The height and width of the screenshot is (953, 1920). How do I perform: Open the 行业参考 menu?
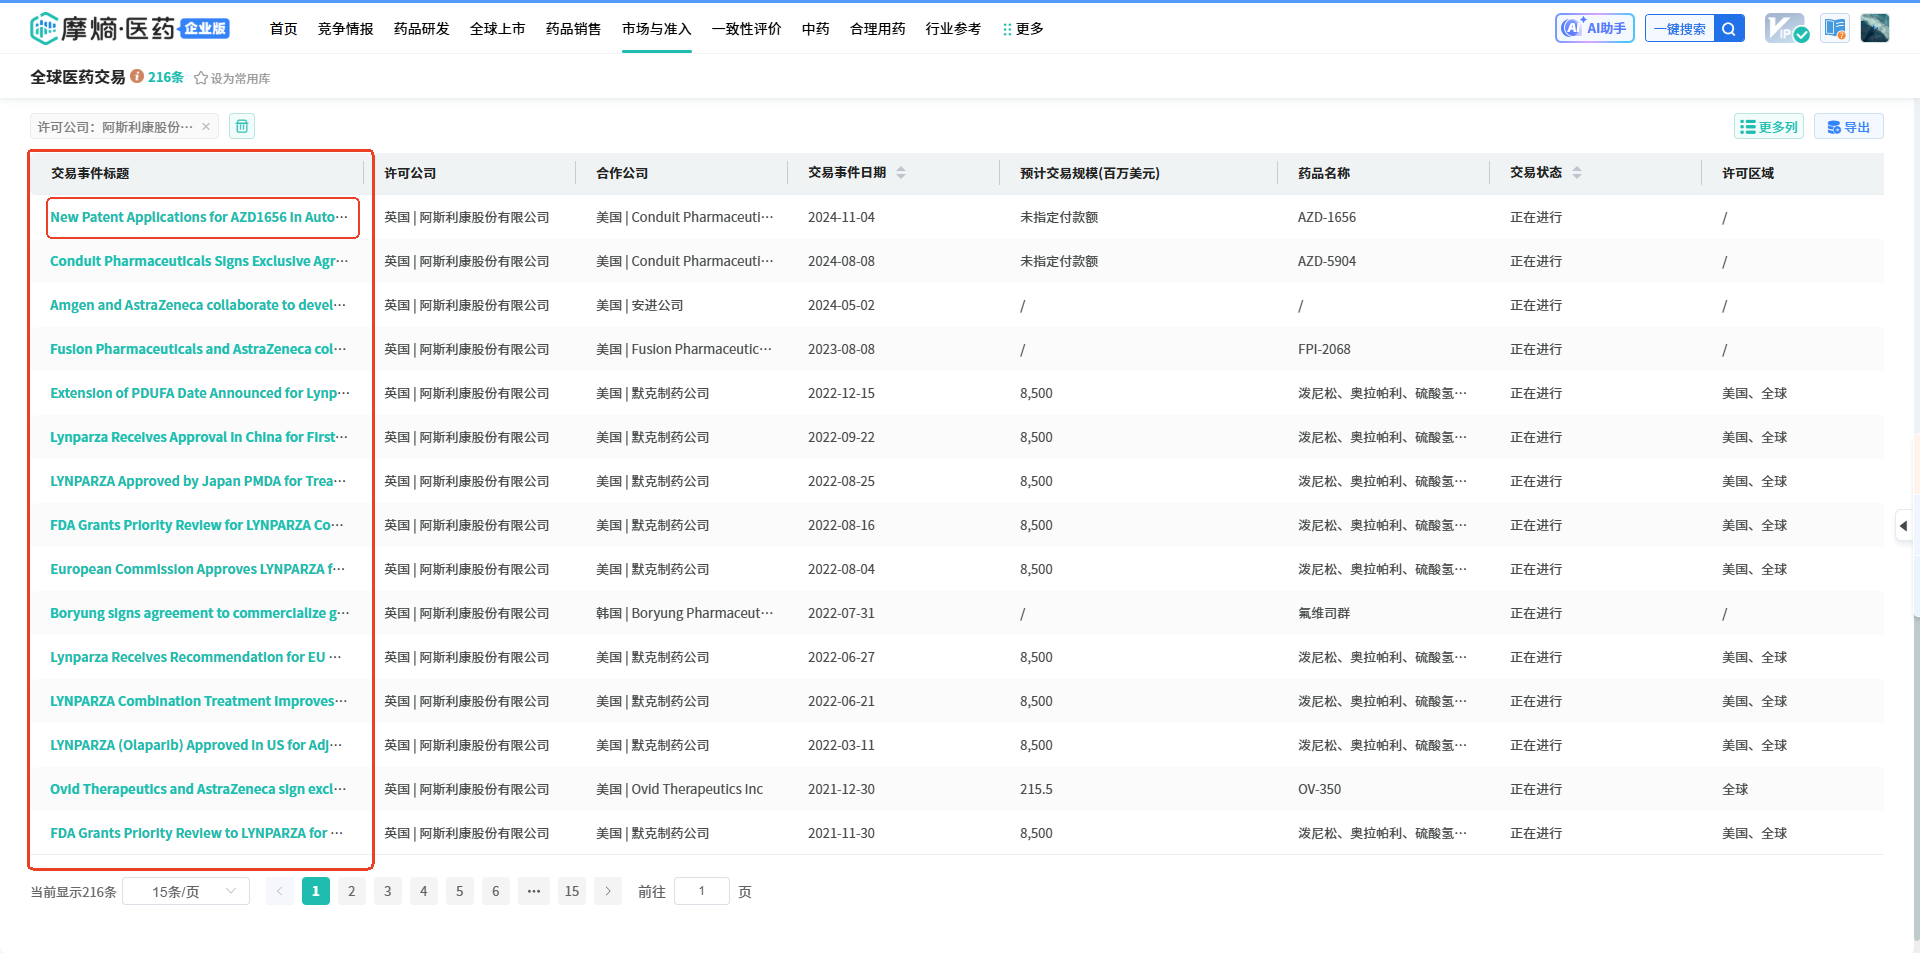[953, 29]
